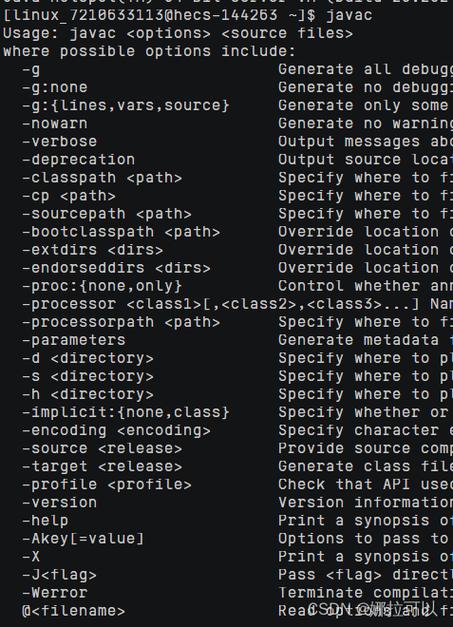Click the '-parameters' option
Viewport: 453px width, 627px height.
coord(74,340)
